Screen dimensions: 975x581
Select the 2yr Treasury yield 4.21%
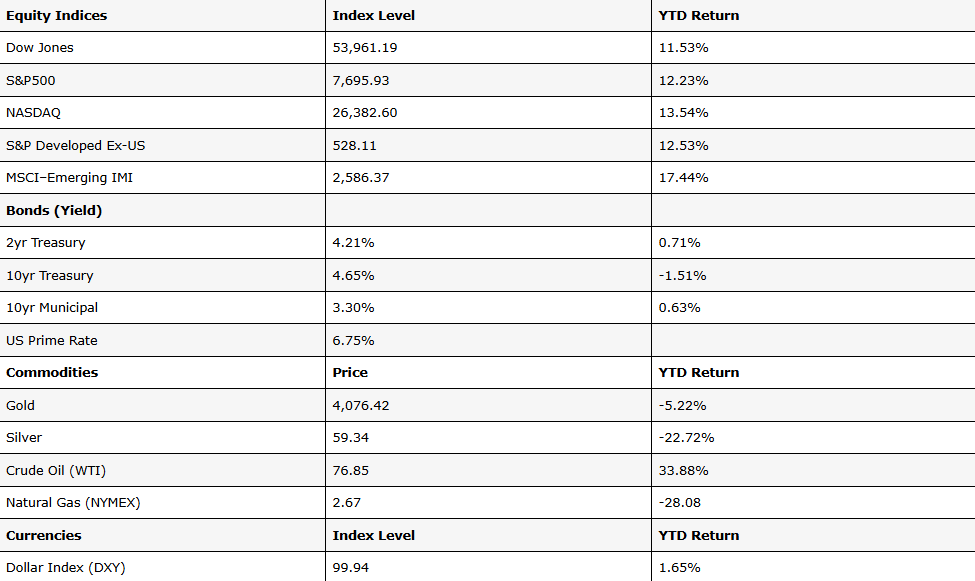tap(353, 243)
